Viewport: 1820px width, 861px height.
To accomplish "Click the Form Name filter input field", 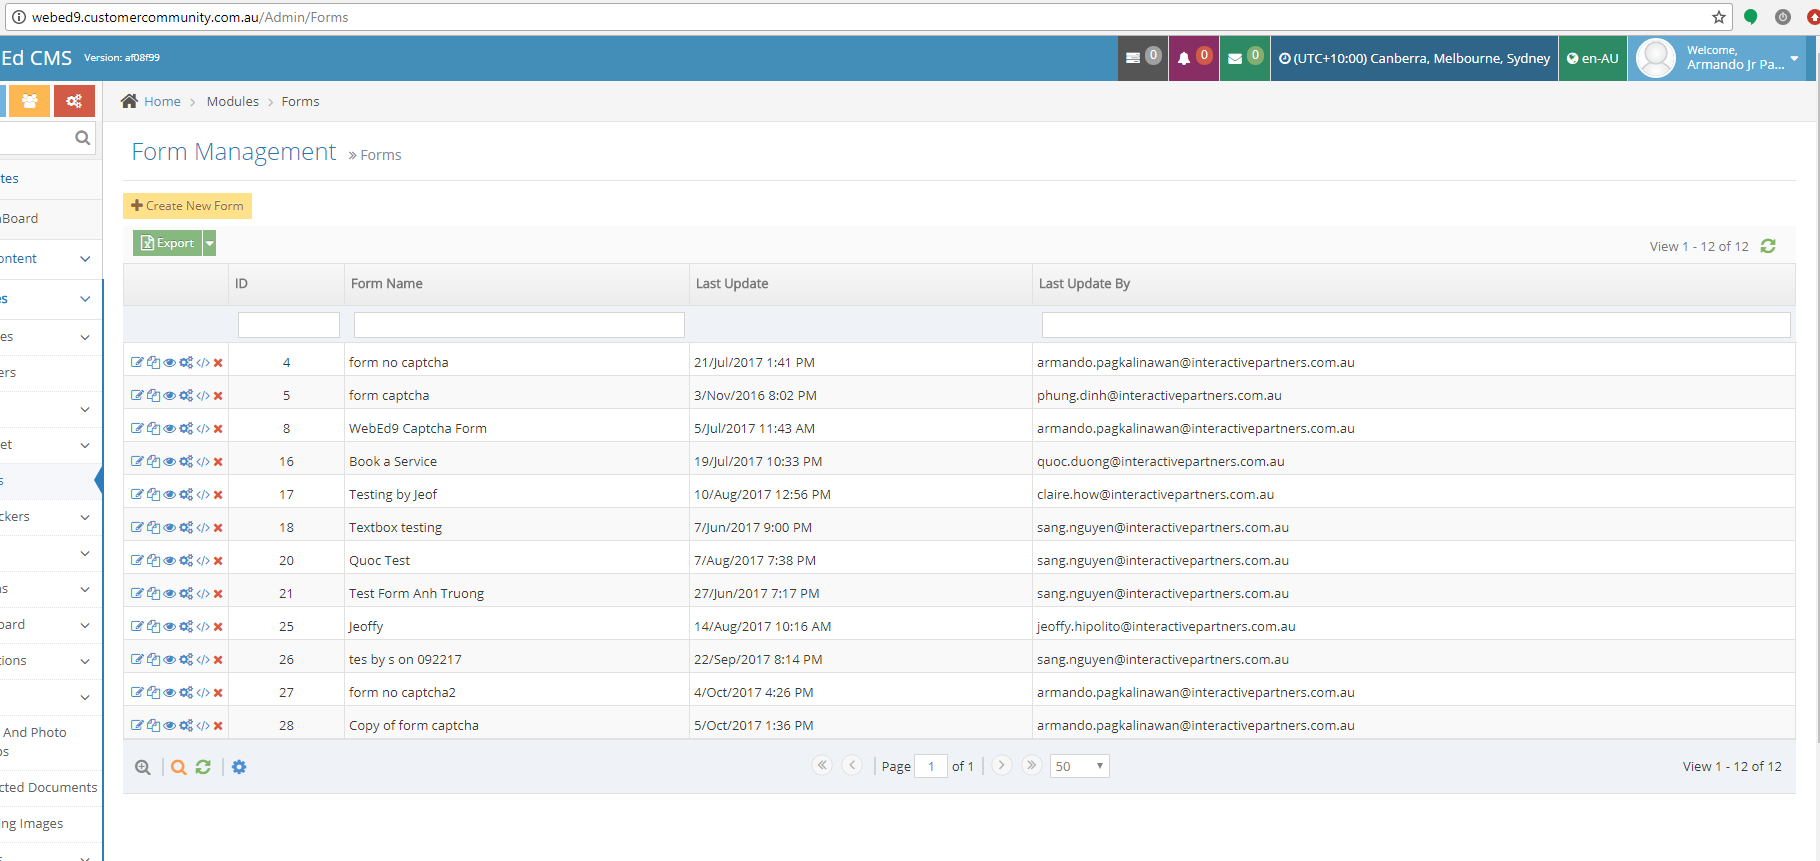I will point(519,325).
